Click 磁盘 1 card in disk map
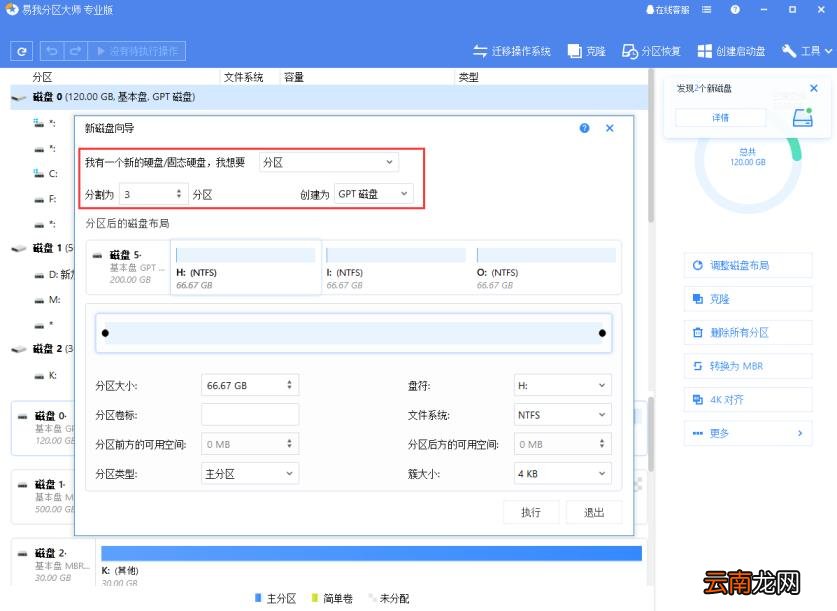837x611 pixels. (x=44, y=496)
